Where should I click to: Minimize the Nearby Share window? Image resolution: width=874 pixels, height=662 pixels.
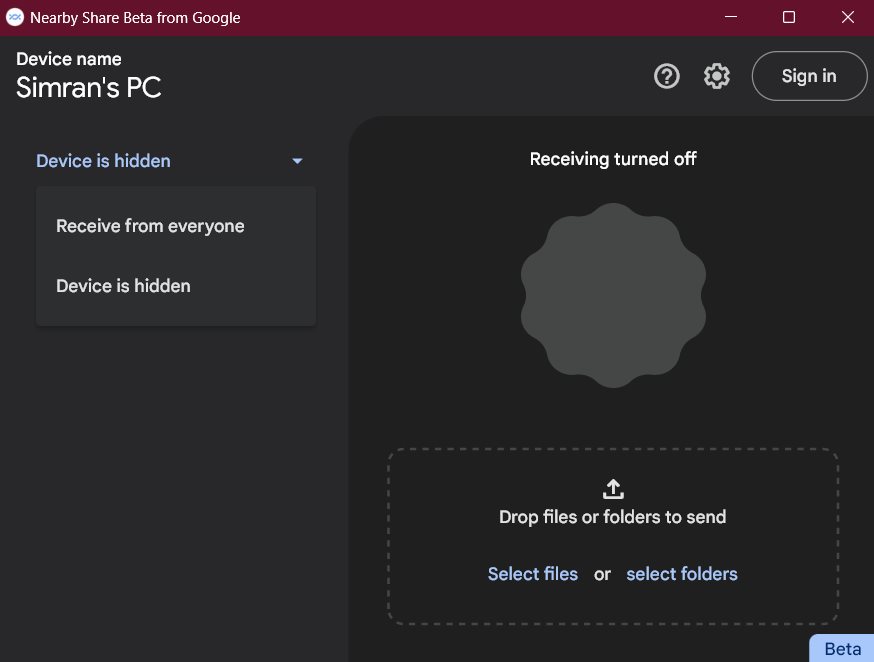[731, 17]
